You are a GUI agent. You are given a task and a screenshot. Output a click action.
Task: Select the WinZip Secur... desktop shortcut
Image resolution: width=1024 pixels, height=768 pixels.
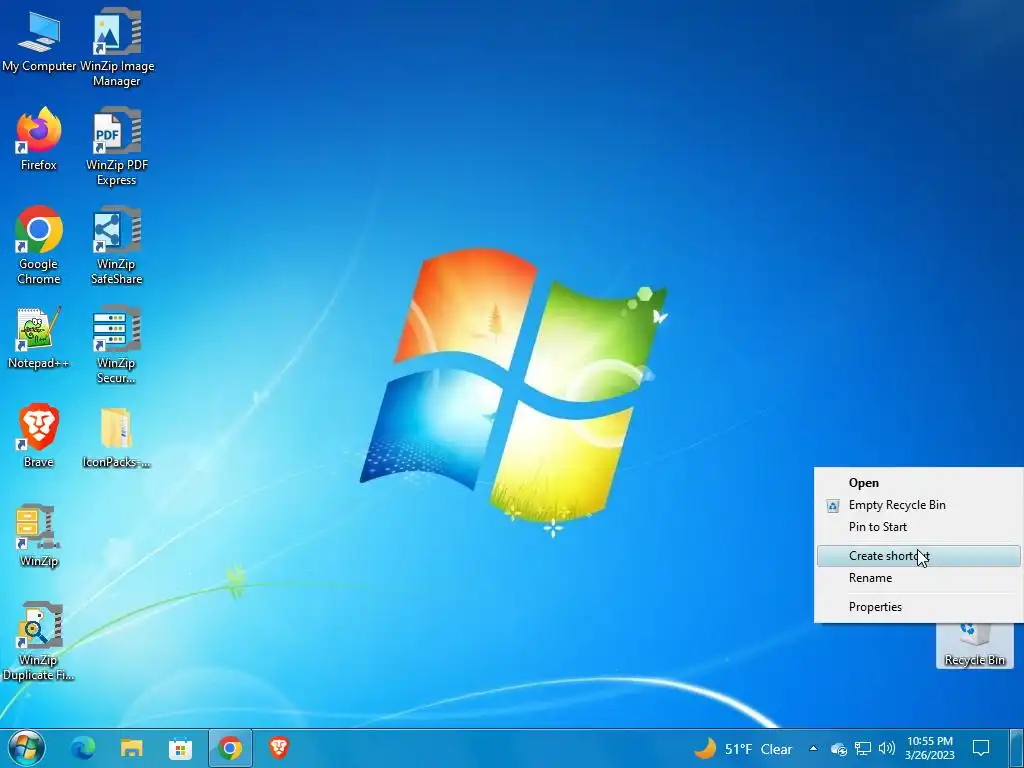[117, 344]
